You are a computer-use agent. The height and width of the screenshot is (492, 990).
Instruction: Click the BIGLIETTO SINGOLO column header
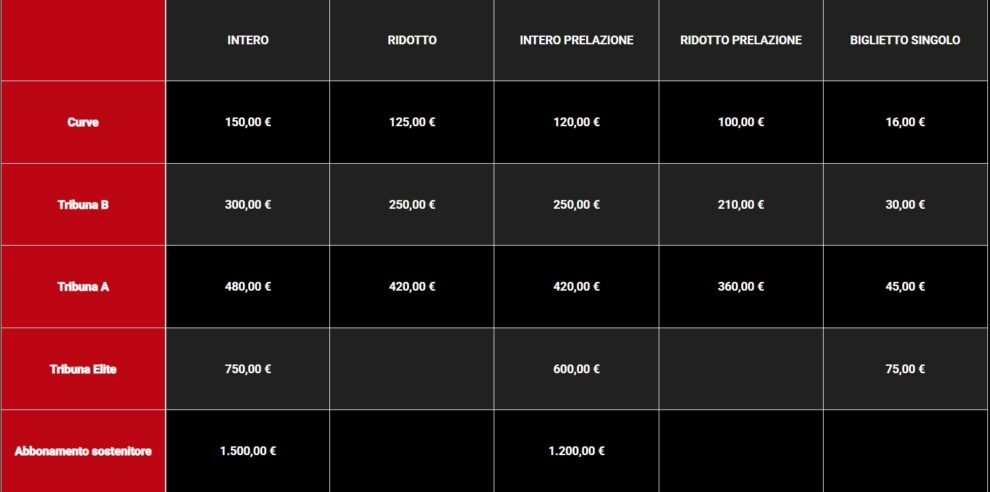905,41
